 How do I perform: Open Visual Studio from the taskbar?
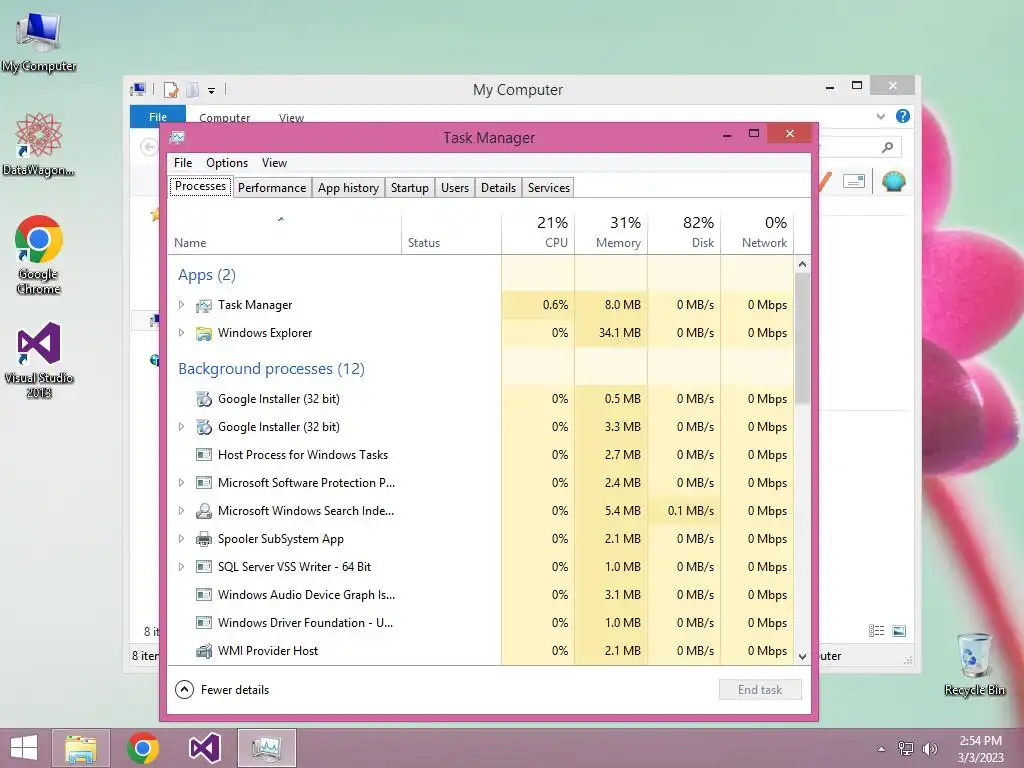(x=204, y=748)
